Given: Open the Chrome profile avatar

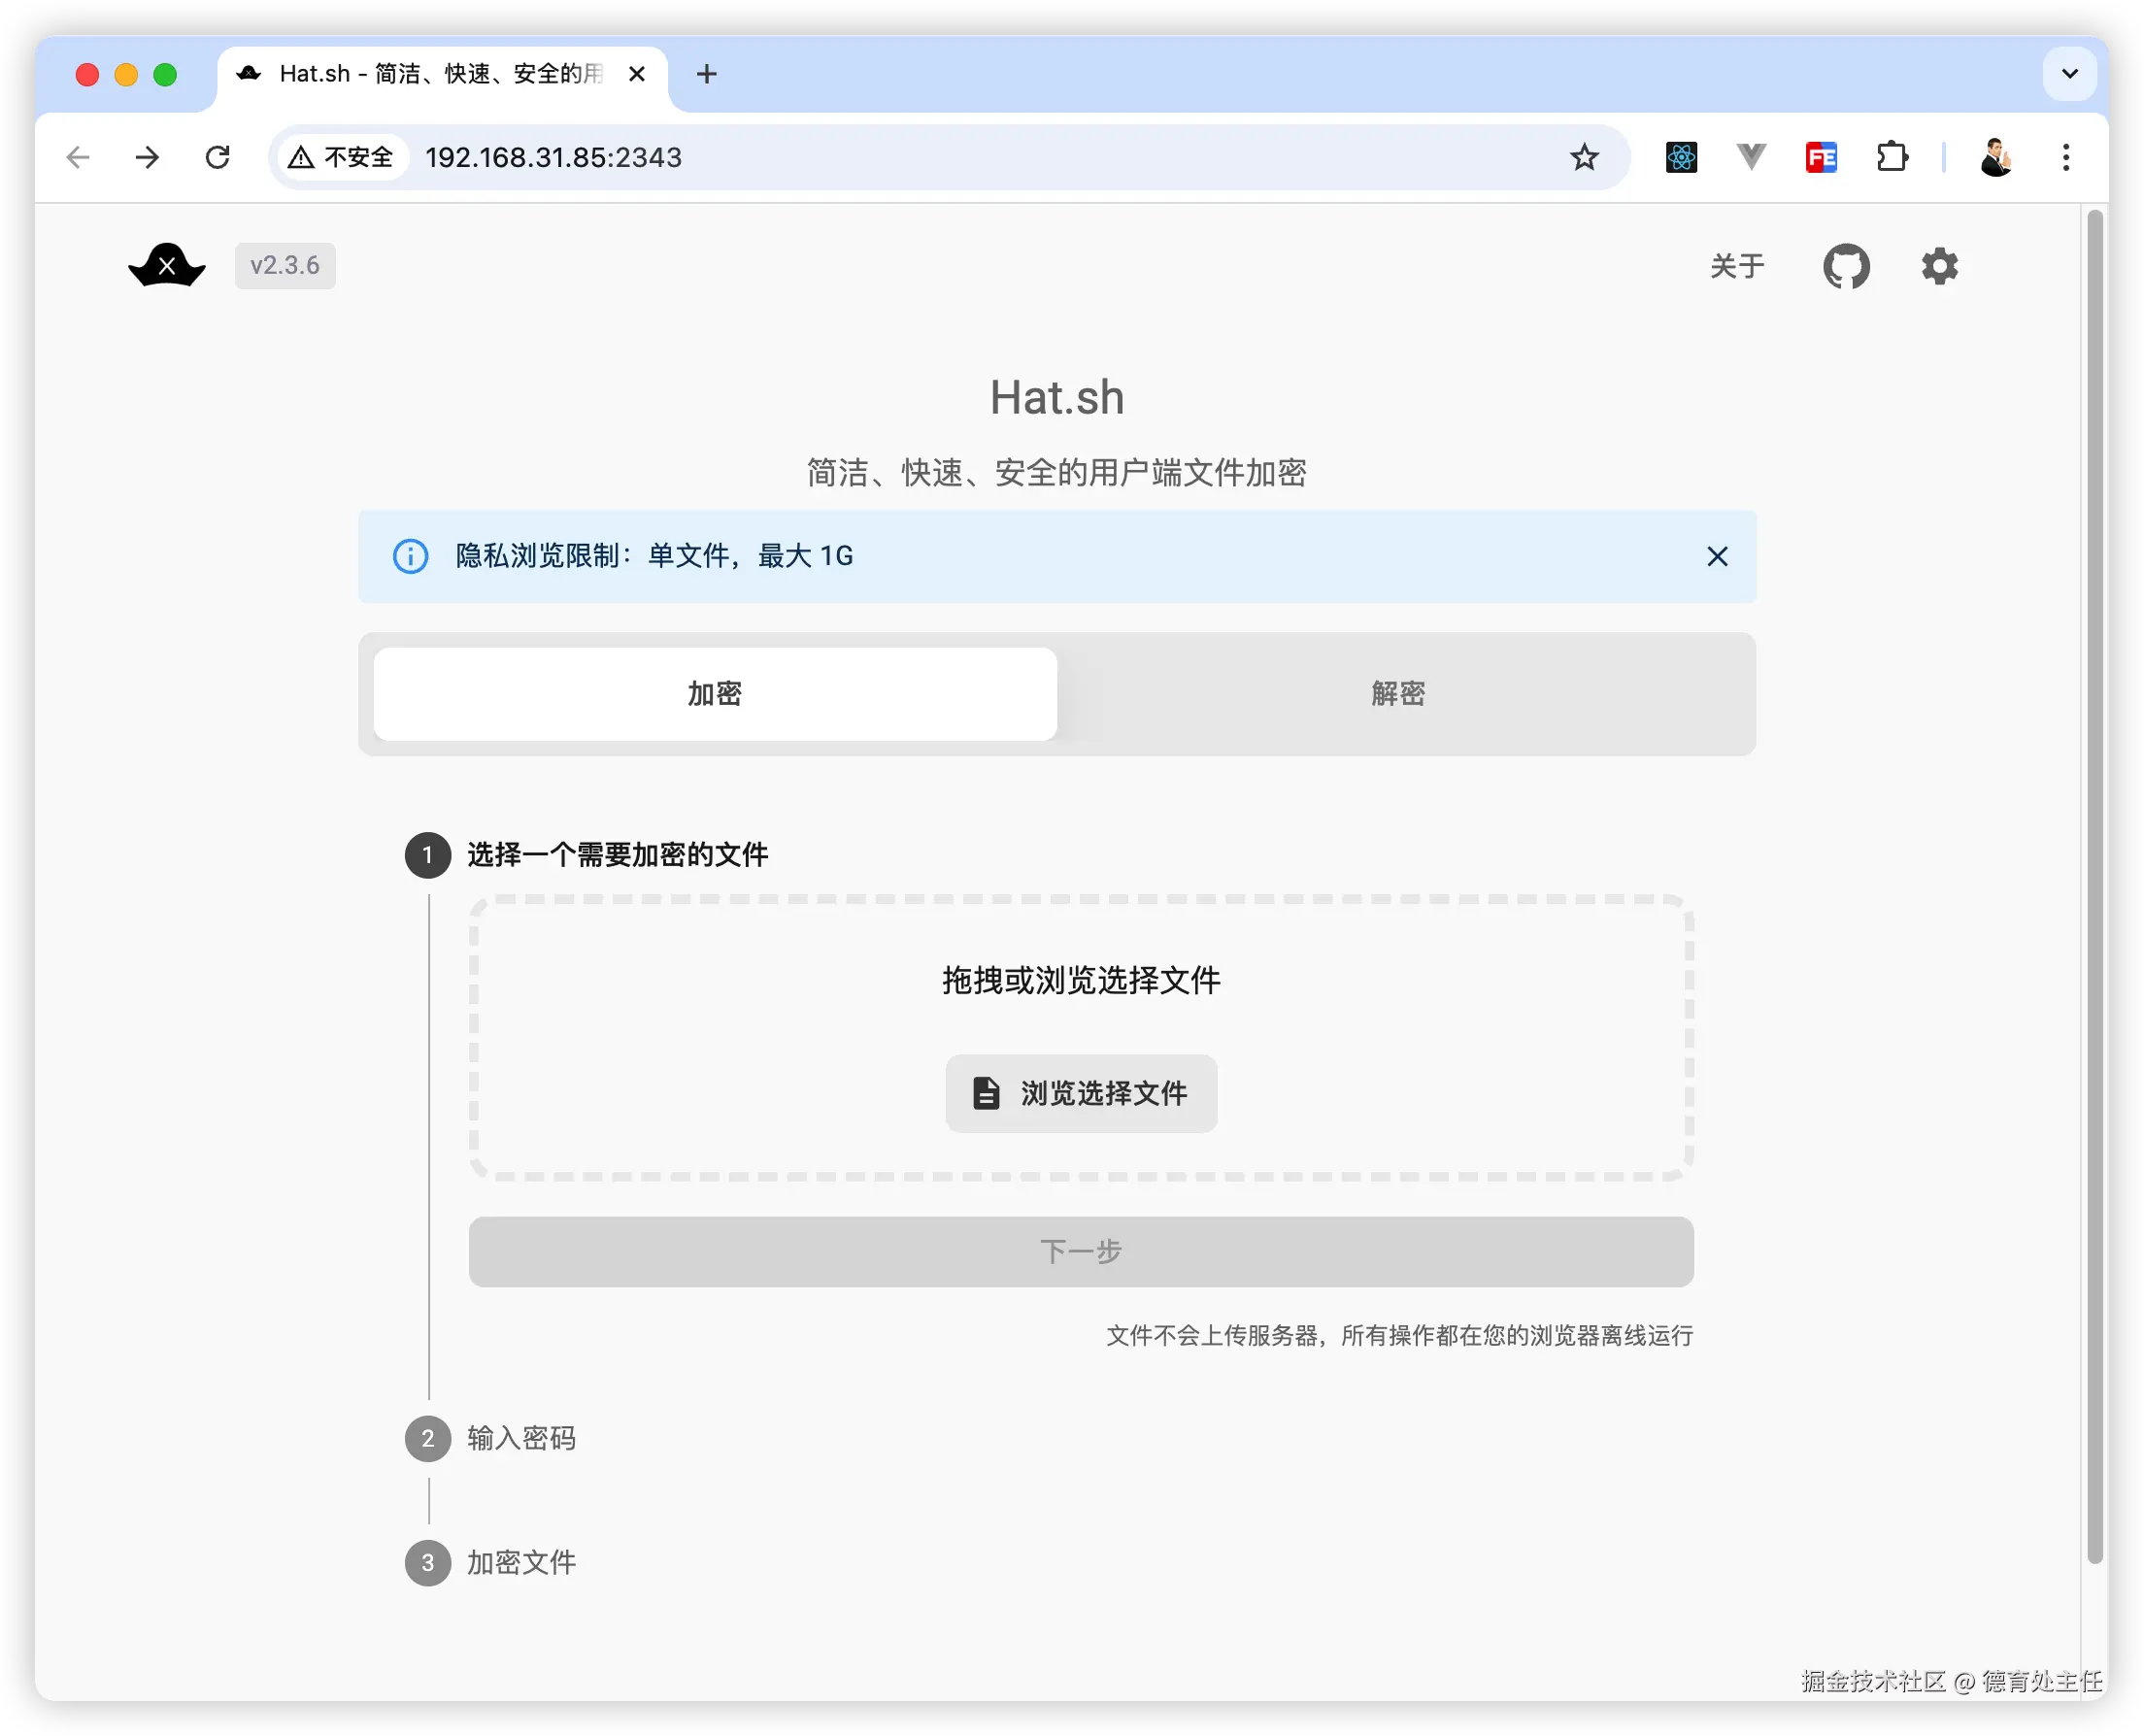Looking at the screenshot, I should (1996, 157).
